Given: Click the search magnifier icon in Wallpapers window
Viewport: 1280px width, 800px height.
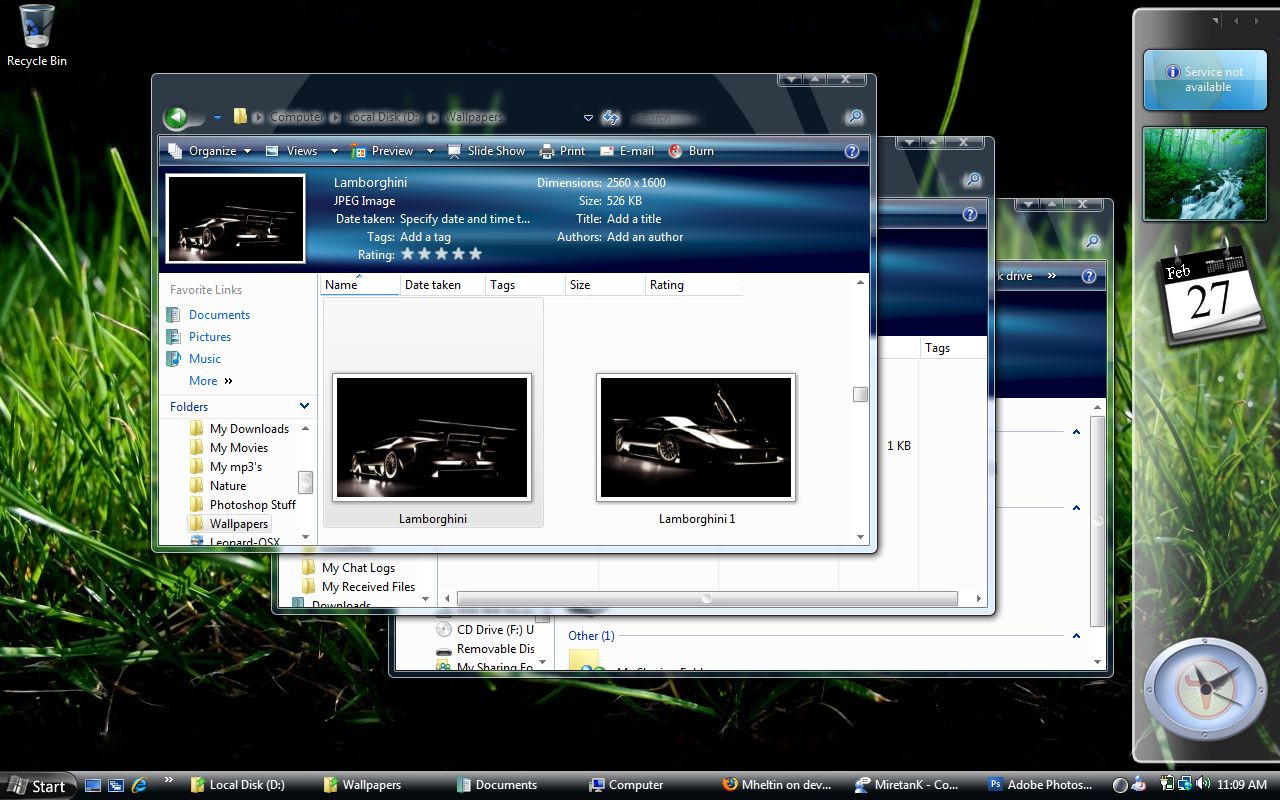Looking at the screenshot, I should (x=854, y=118).
